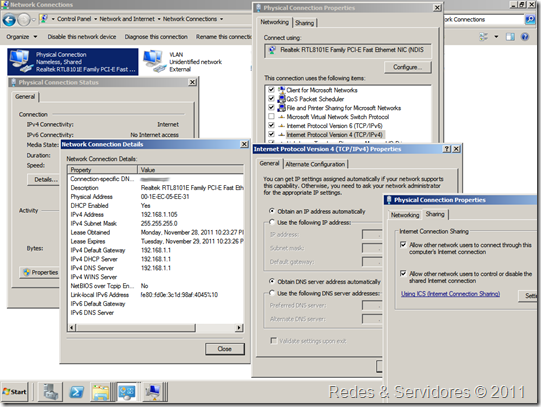Expand the Control Panel breadcrumb arrow
The height and width of the screenshot is (407, 541).
(x=95, y=19)
